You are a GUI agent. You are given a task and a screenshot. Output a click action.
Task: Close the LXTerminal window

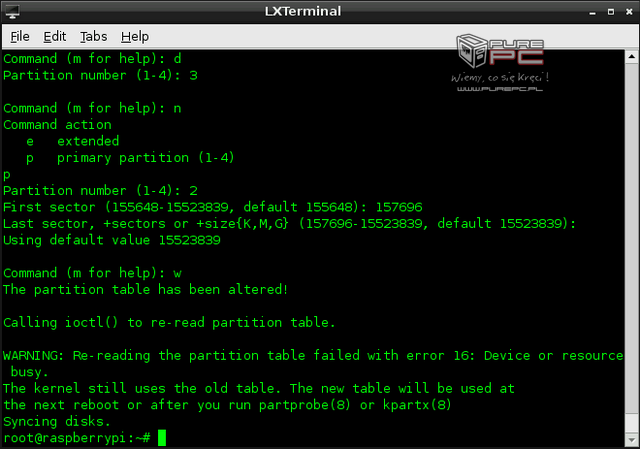click(x=629, y=12)
